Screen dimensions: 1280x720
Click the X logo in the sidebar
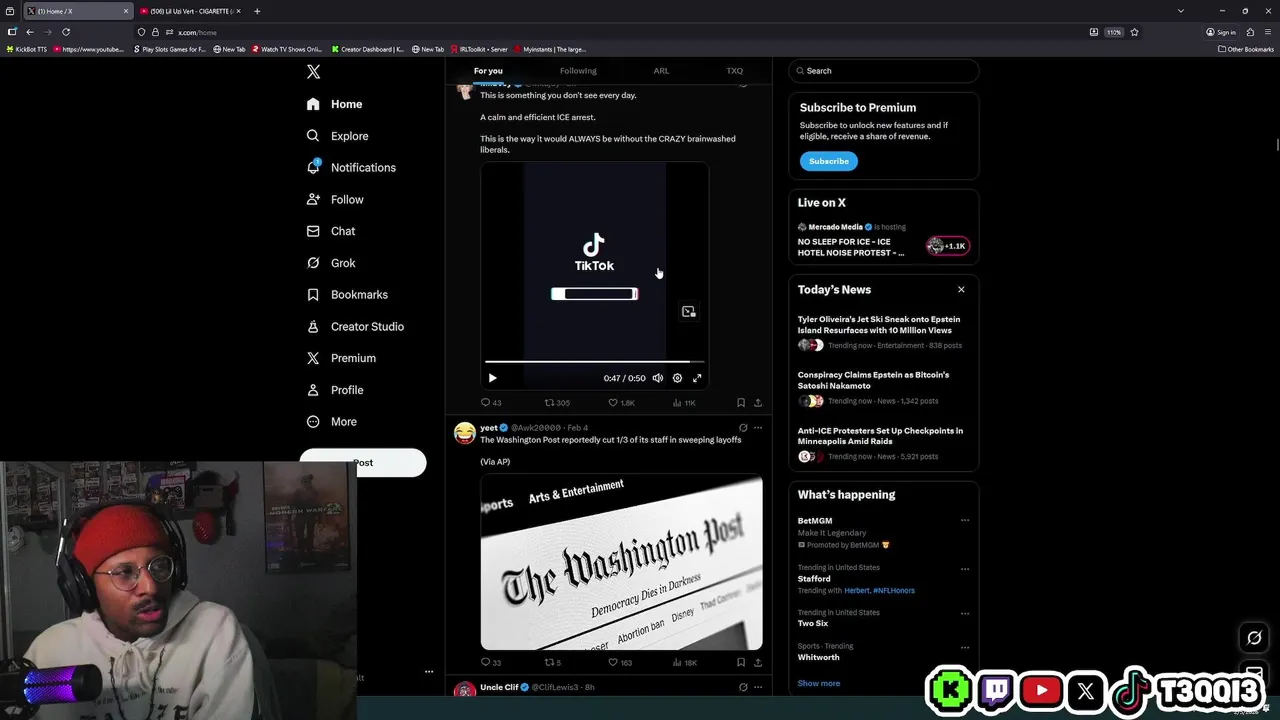[313, 72]
